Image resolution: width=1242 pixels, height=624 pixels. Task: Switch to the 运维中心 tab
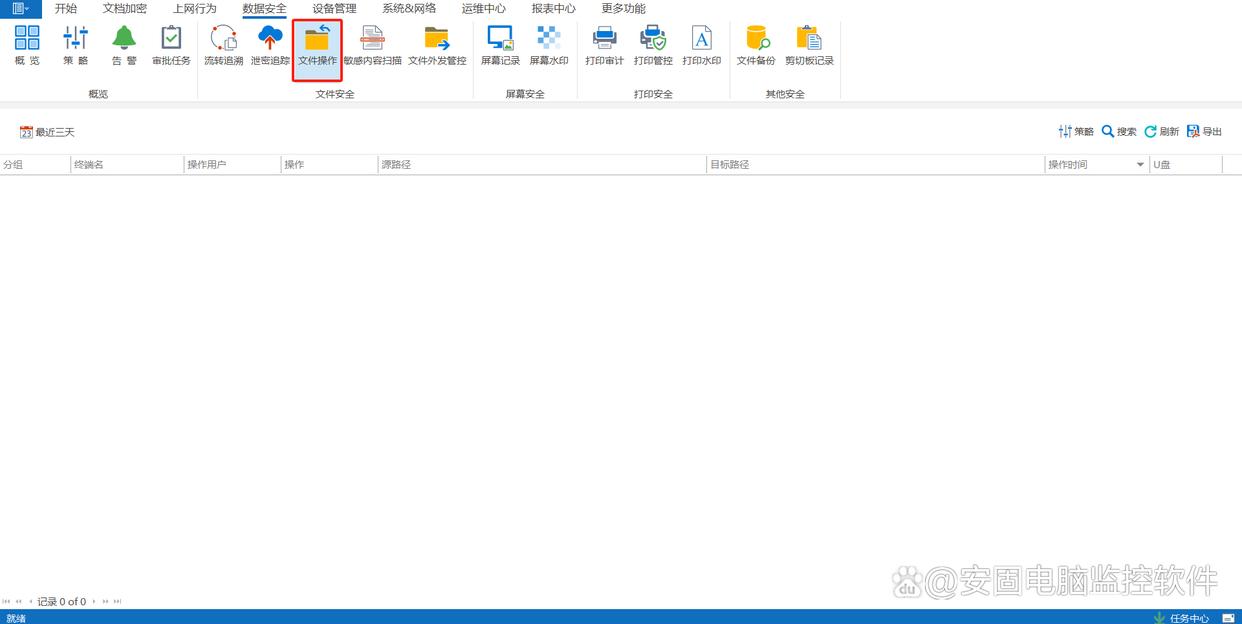(484, 8)
